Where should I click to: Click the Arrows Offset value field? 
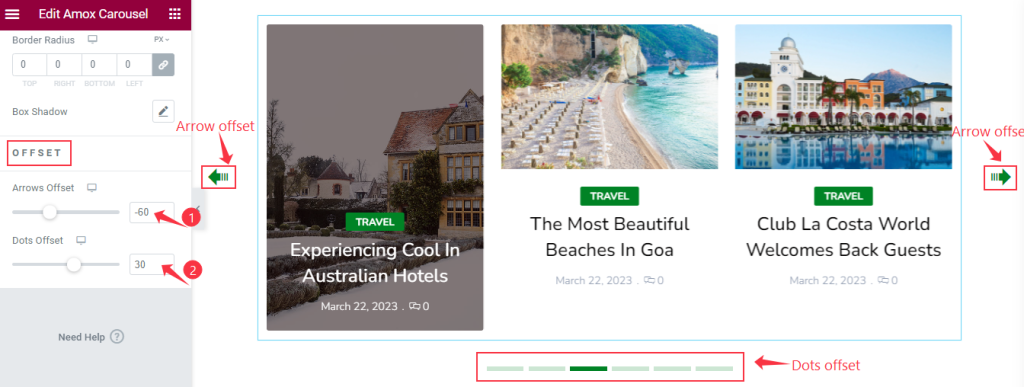pyautogui.click(x=152, y=212)
